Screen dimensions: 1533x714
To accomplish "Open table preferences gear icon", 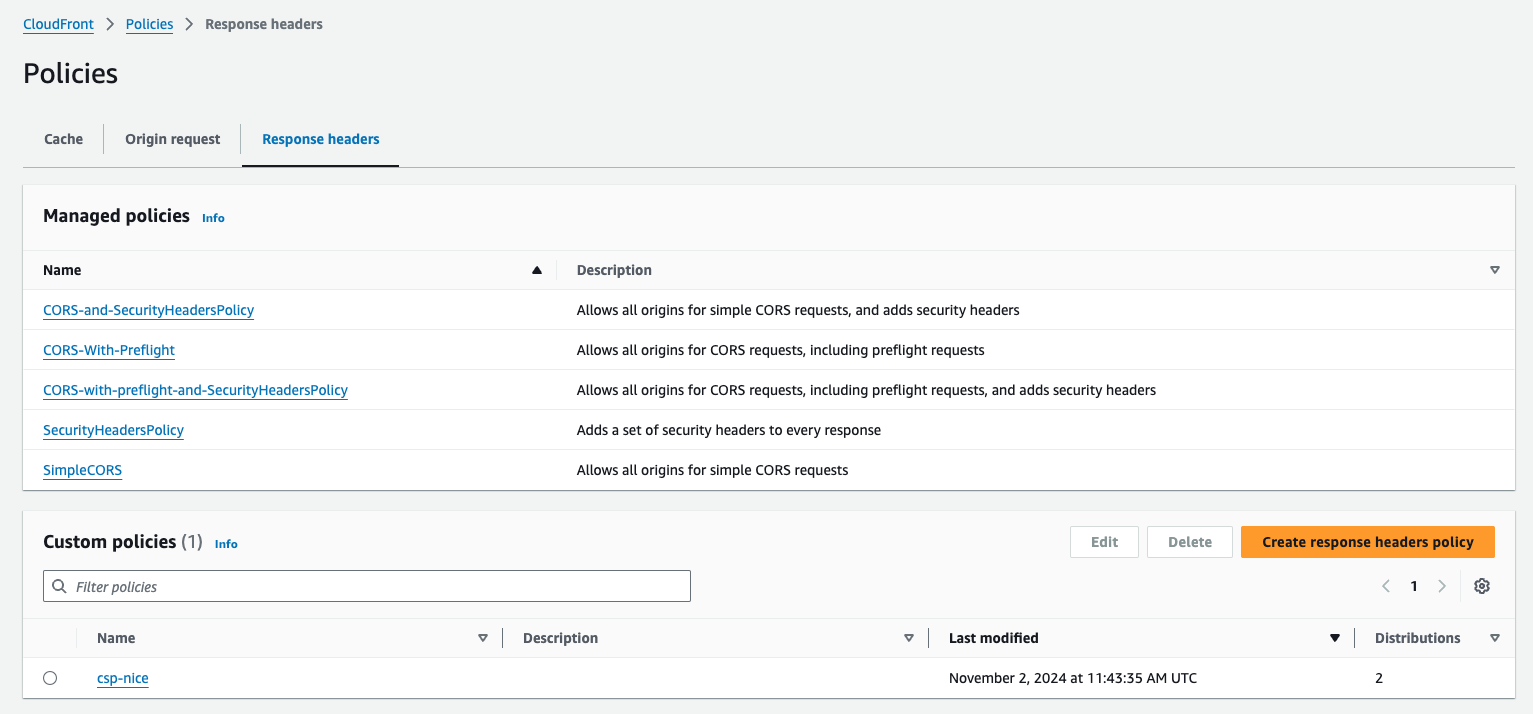I will (1482, 587).
